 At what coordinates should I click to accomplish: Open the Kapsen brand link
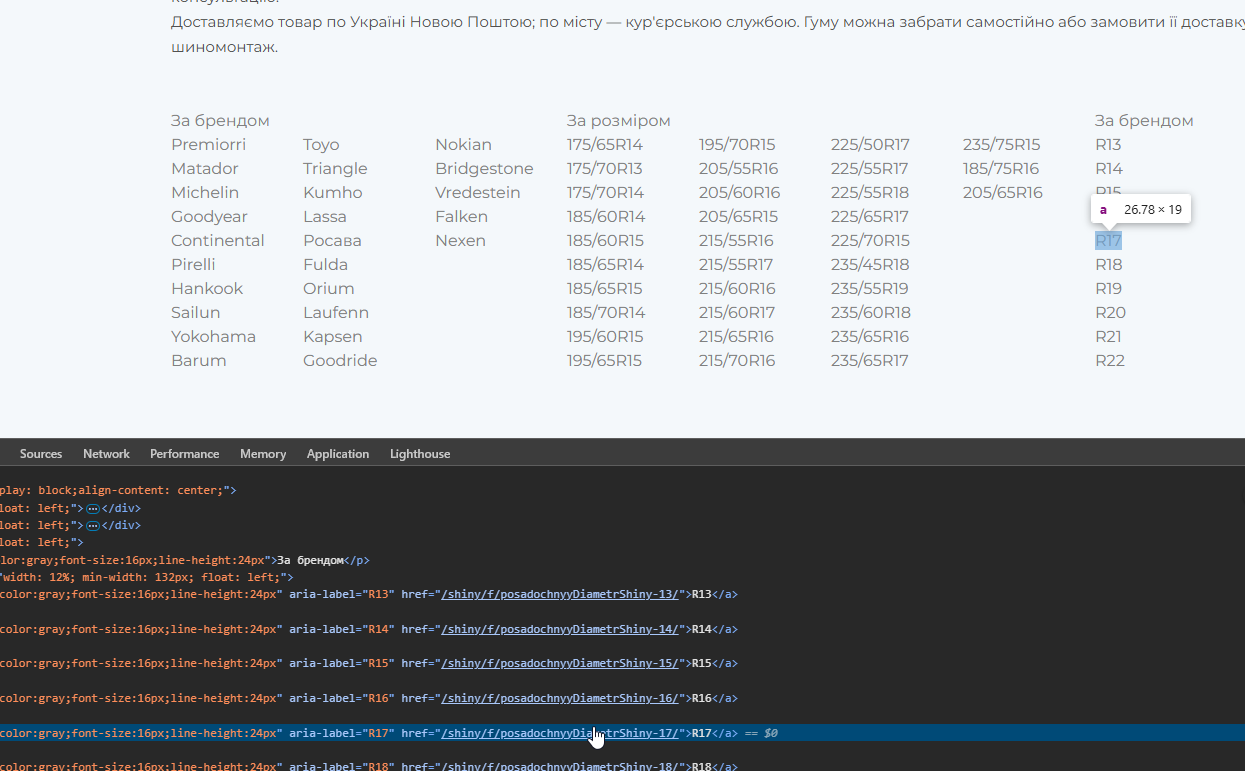(333, 337)
